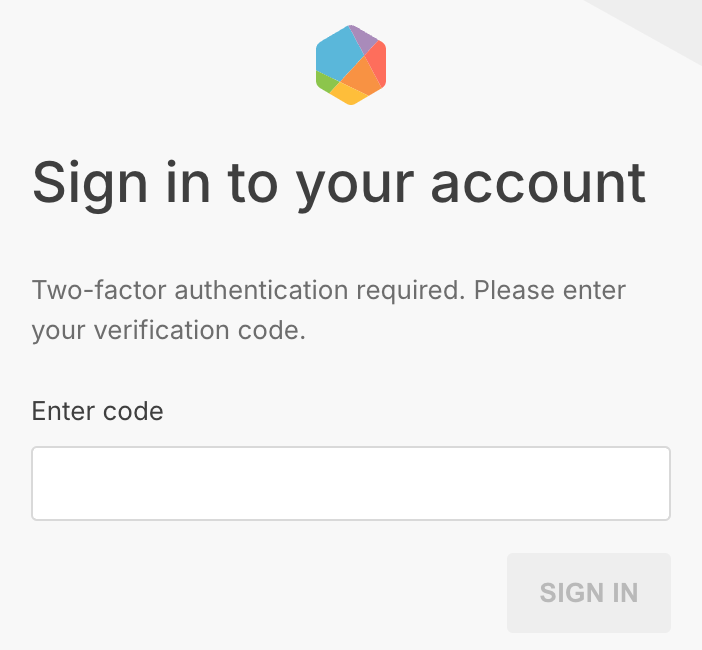Click the words "Please enter" in the description

pos(550,290)
